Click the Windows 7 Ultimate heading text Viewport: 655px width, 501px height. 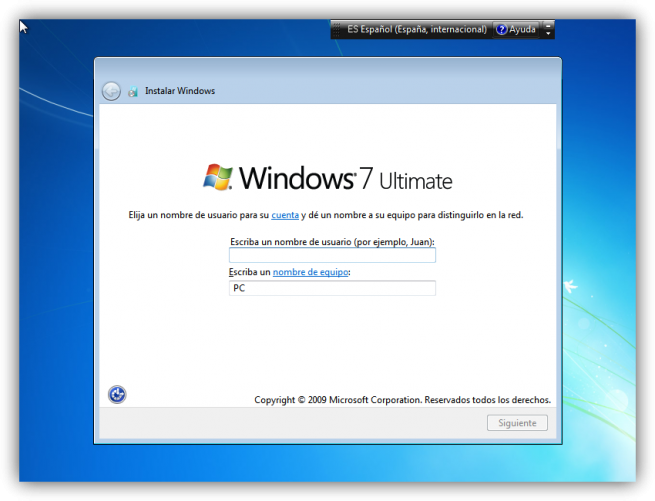click(345, 178)
